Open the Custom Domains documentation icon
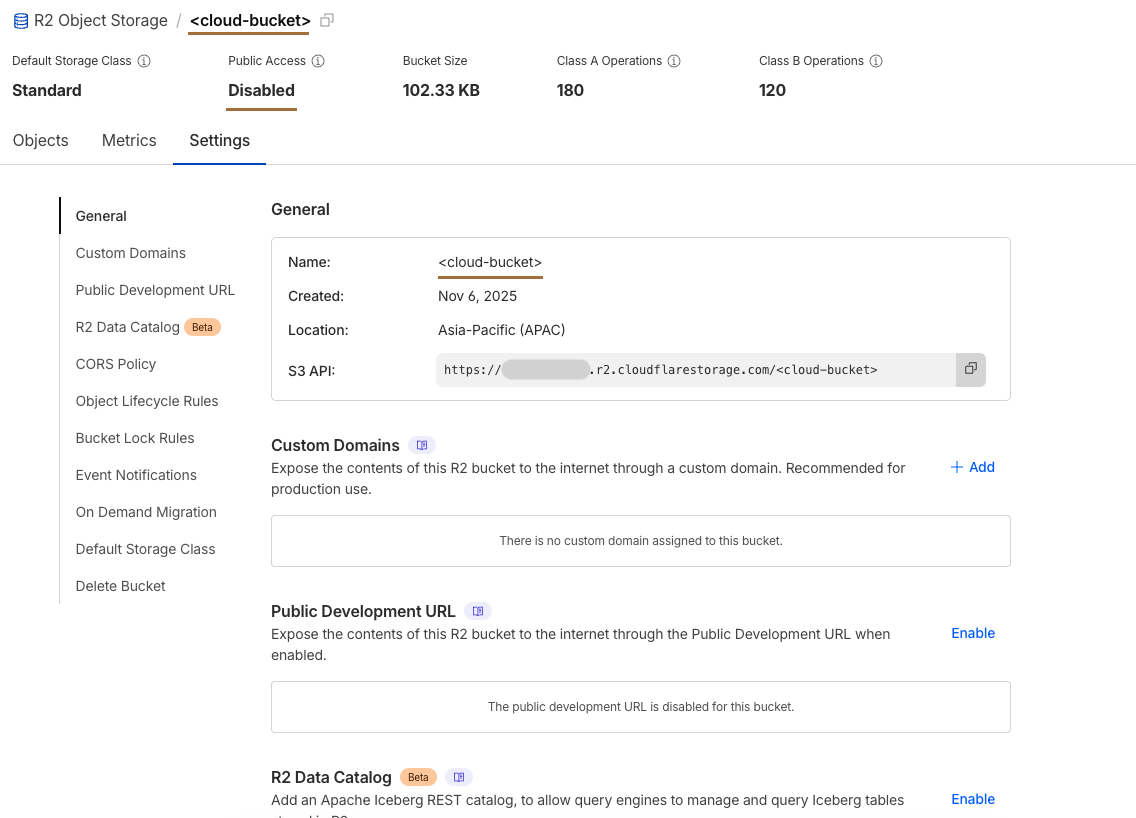 coord(421,445)
